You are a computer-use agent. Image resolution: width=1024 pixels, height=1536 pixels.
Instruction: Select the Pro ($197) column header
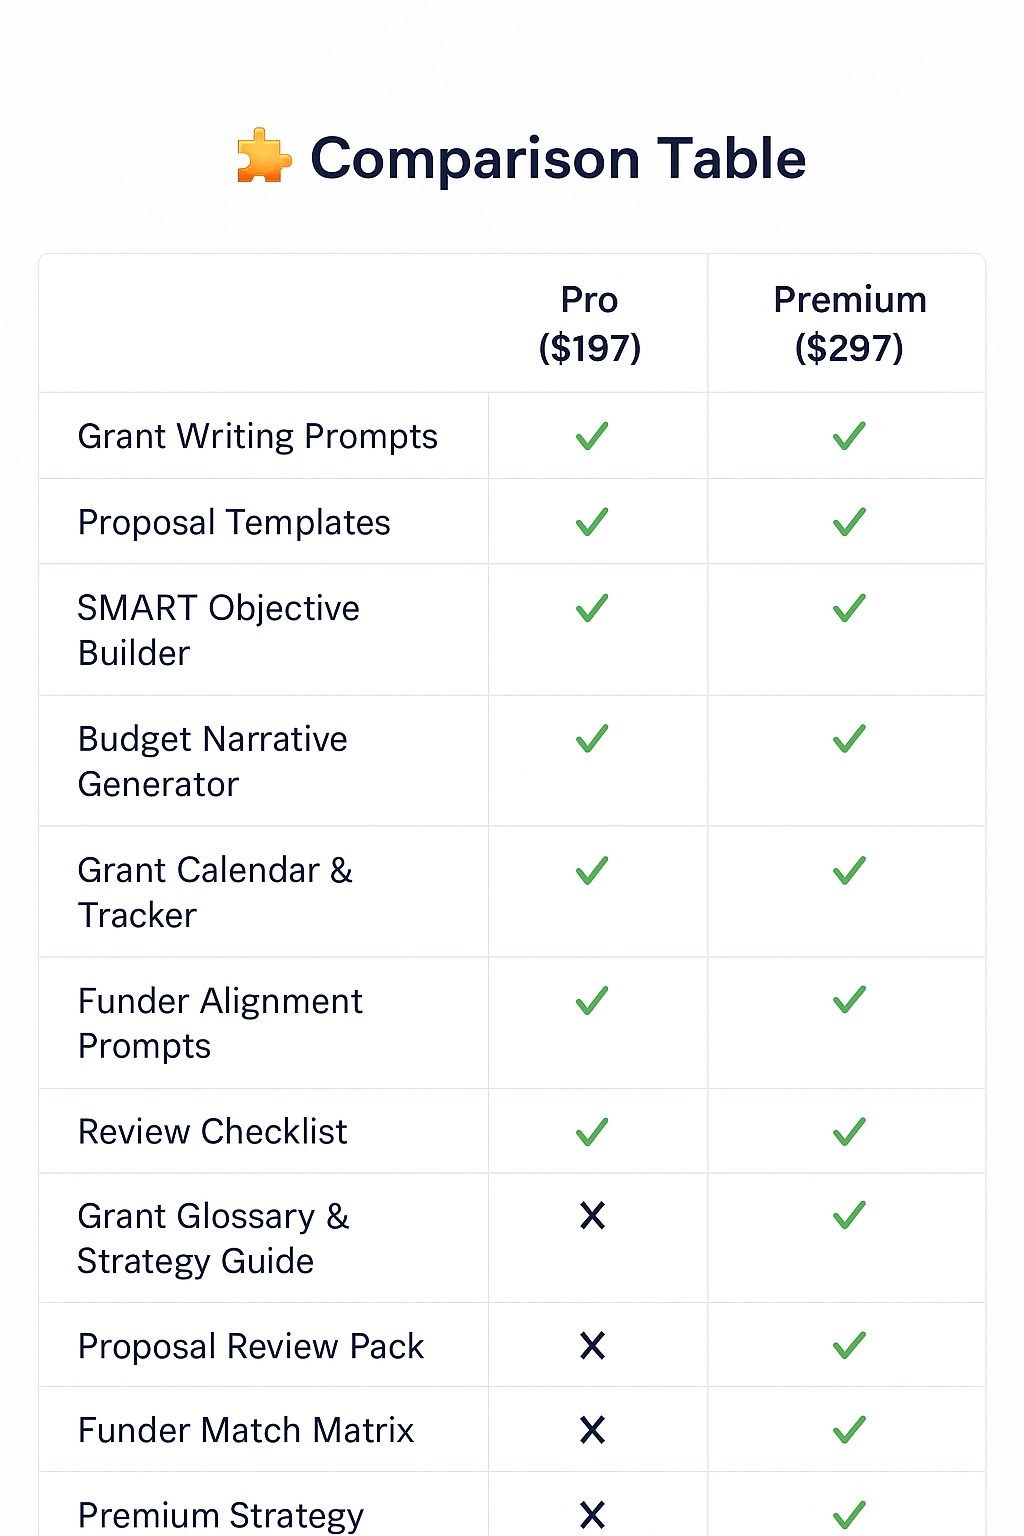[x=590, y=323]
